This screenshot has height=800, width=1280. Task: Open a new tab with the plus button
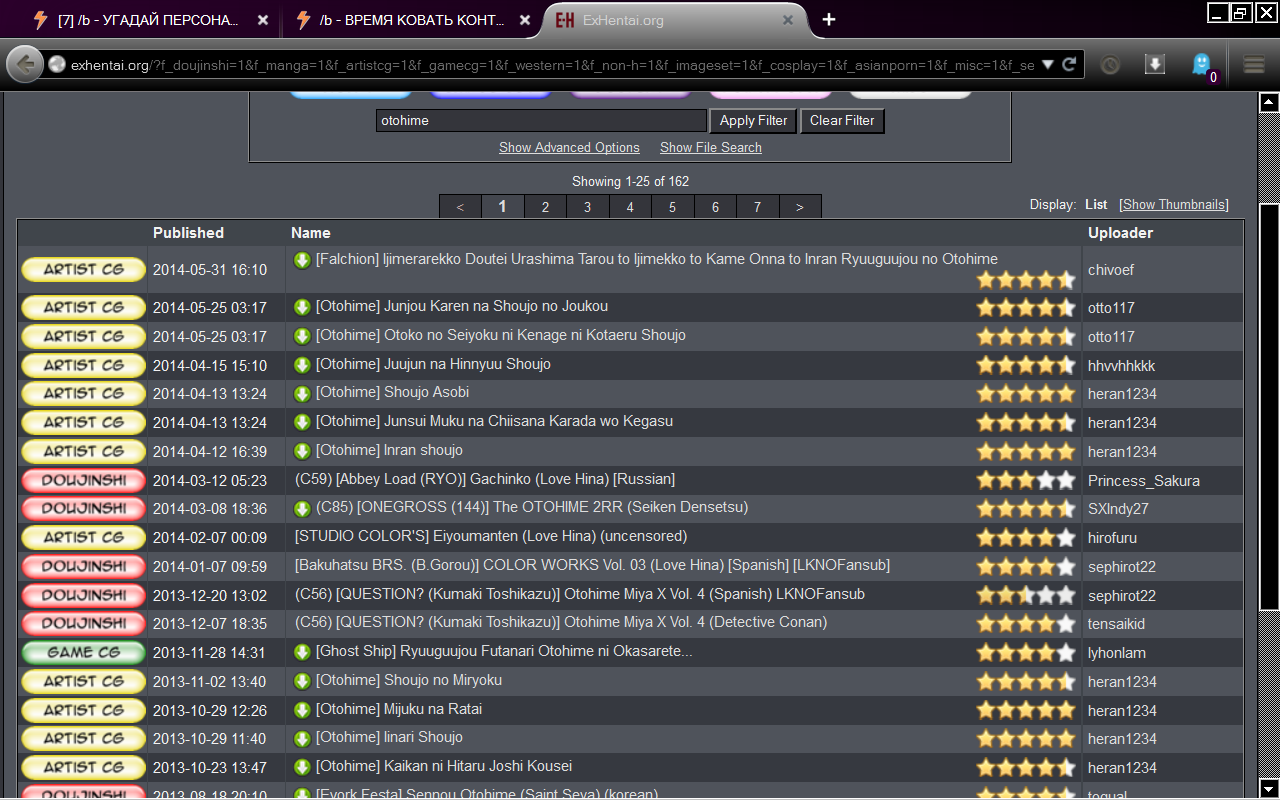(x=829, y=19)
